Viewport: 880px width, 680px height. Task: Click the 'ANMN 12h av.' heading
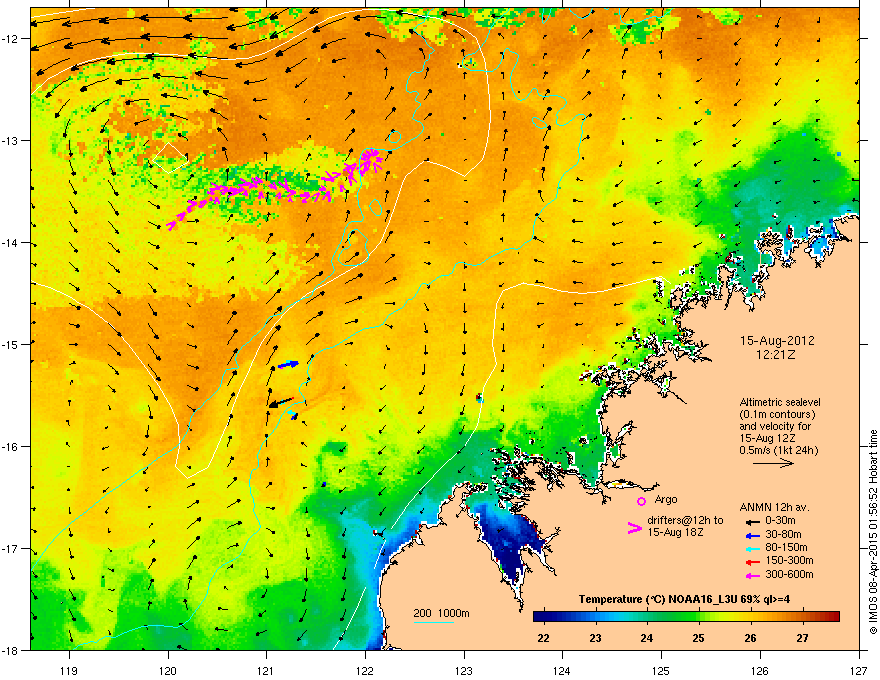(774, 507)
